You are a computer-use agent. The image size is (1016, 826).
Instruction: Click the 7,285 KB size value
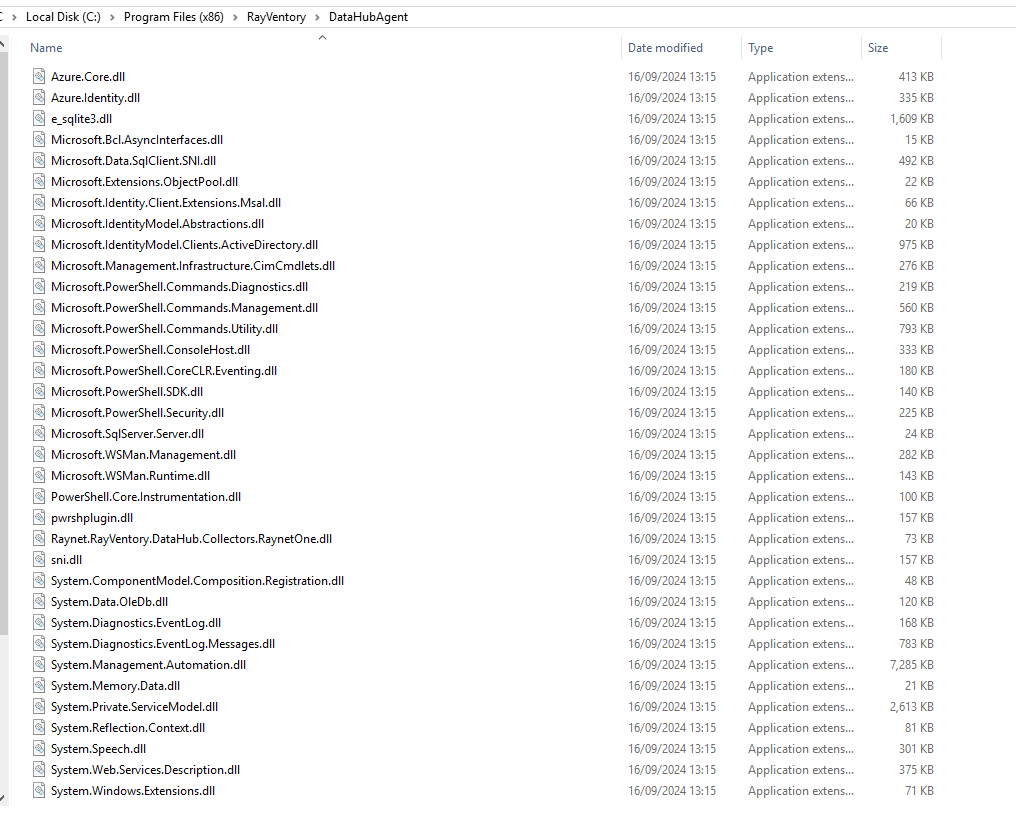(912, 665)
